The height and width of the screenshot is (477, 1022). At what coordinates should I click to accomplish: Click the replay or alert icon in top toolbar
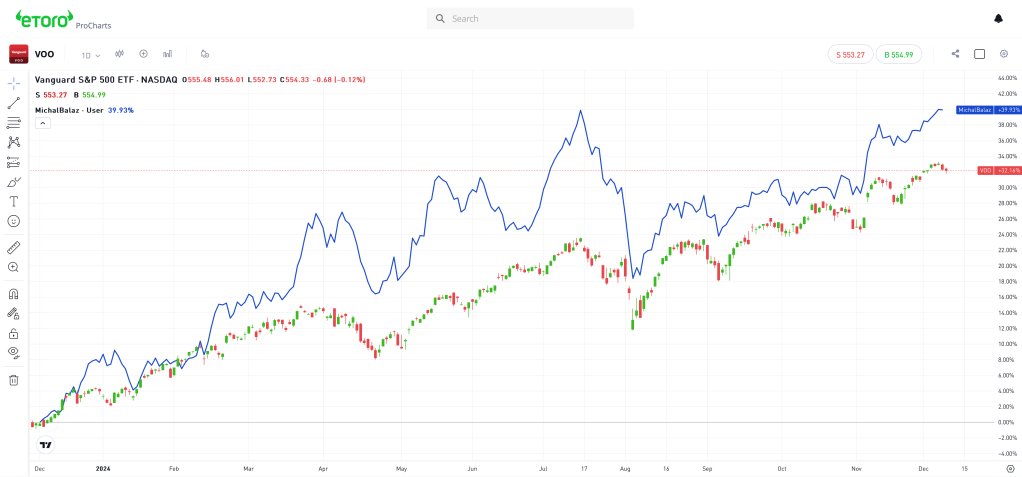pos(205,54)
